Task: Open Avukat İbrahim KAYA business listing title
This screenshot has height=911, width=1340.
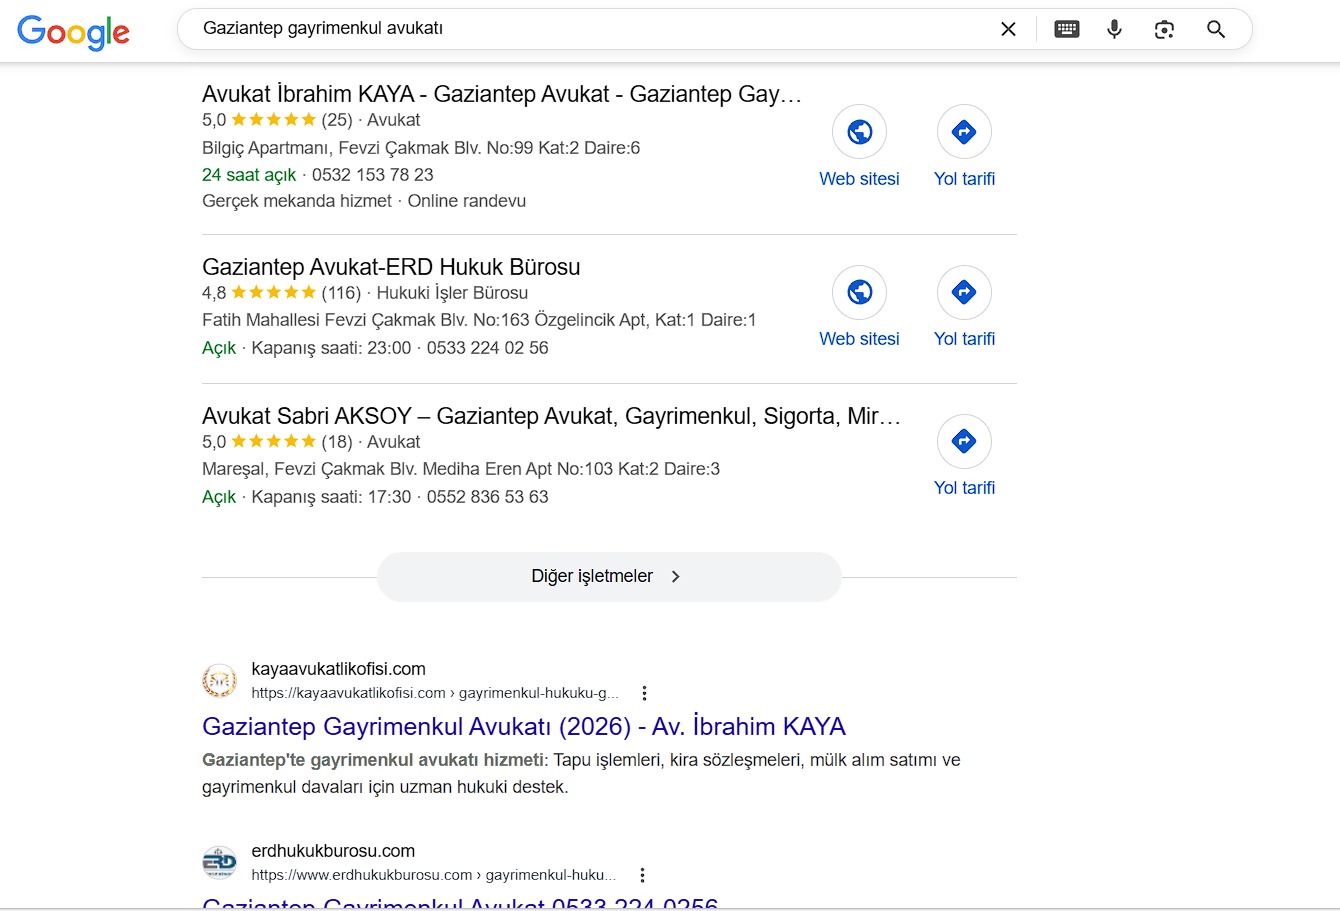Action: click(x=501, y=94)
